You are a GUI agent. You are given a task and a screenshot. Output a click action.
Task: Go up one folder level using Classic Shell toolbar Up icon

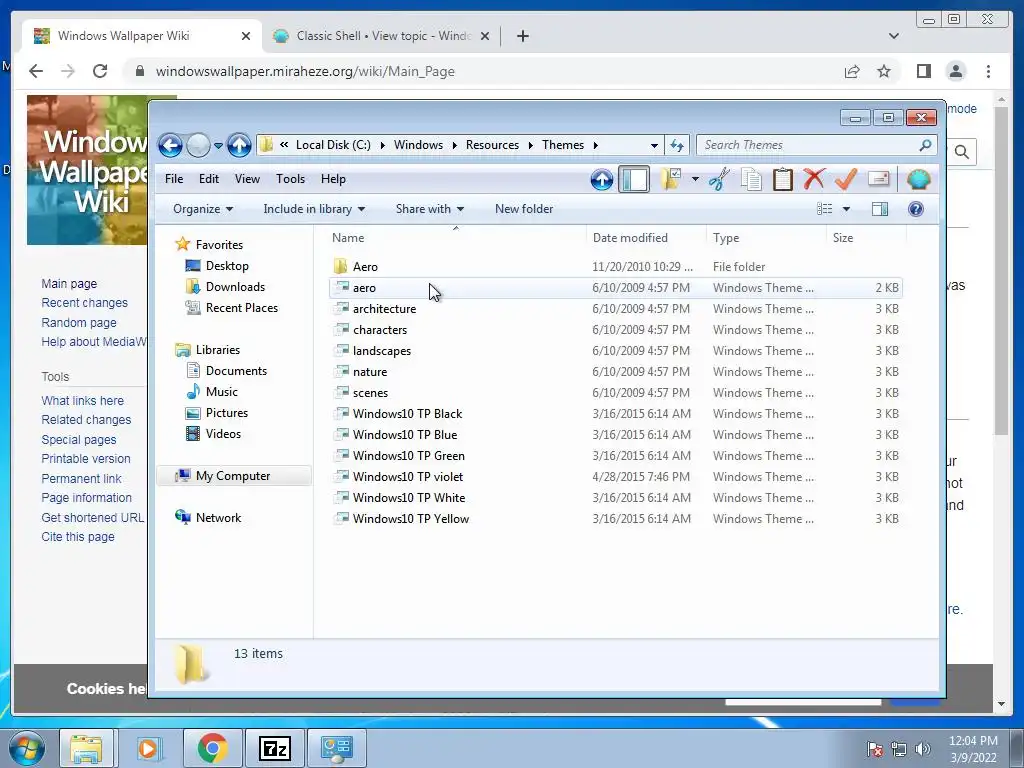click(x=601, y=179)
